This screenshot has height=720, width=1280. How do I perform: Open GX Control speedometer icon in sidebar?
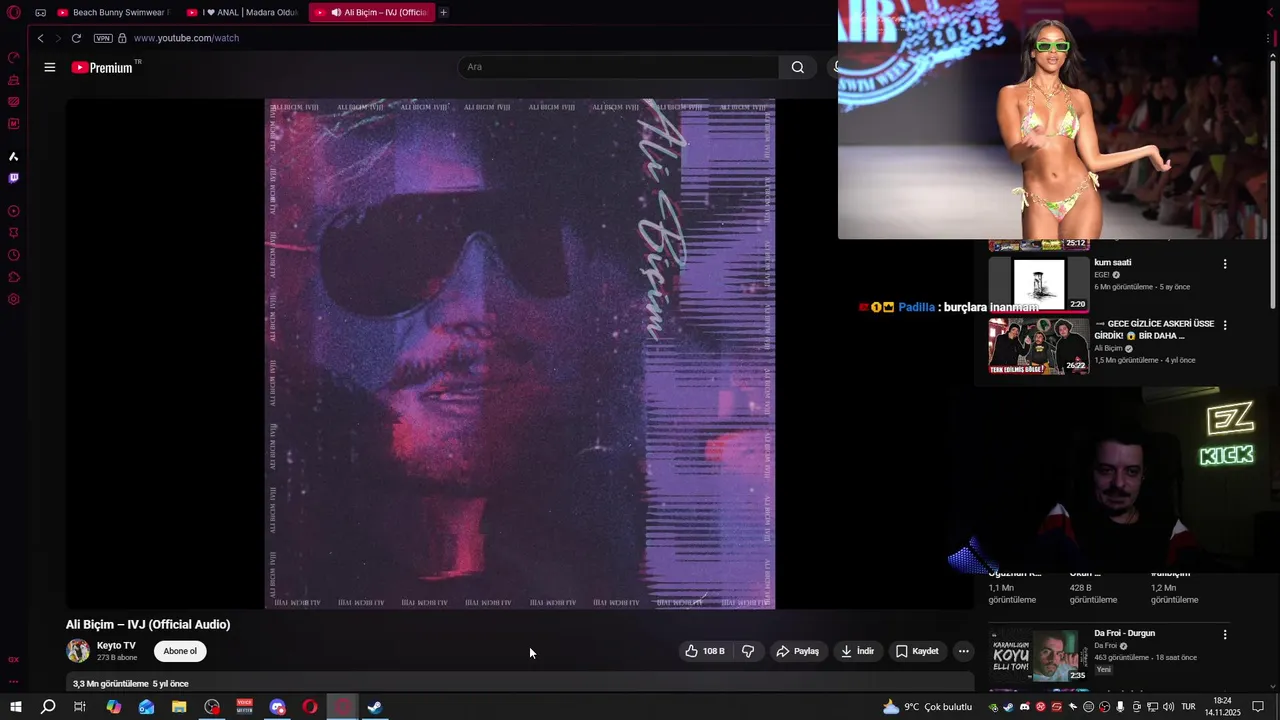tap(14, 57)
